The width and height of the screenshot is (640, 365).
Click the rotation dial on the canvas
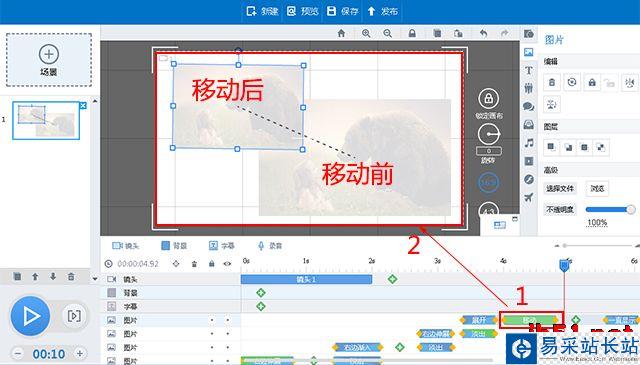tap(489, 134)
